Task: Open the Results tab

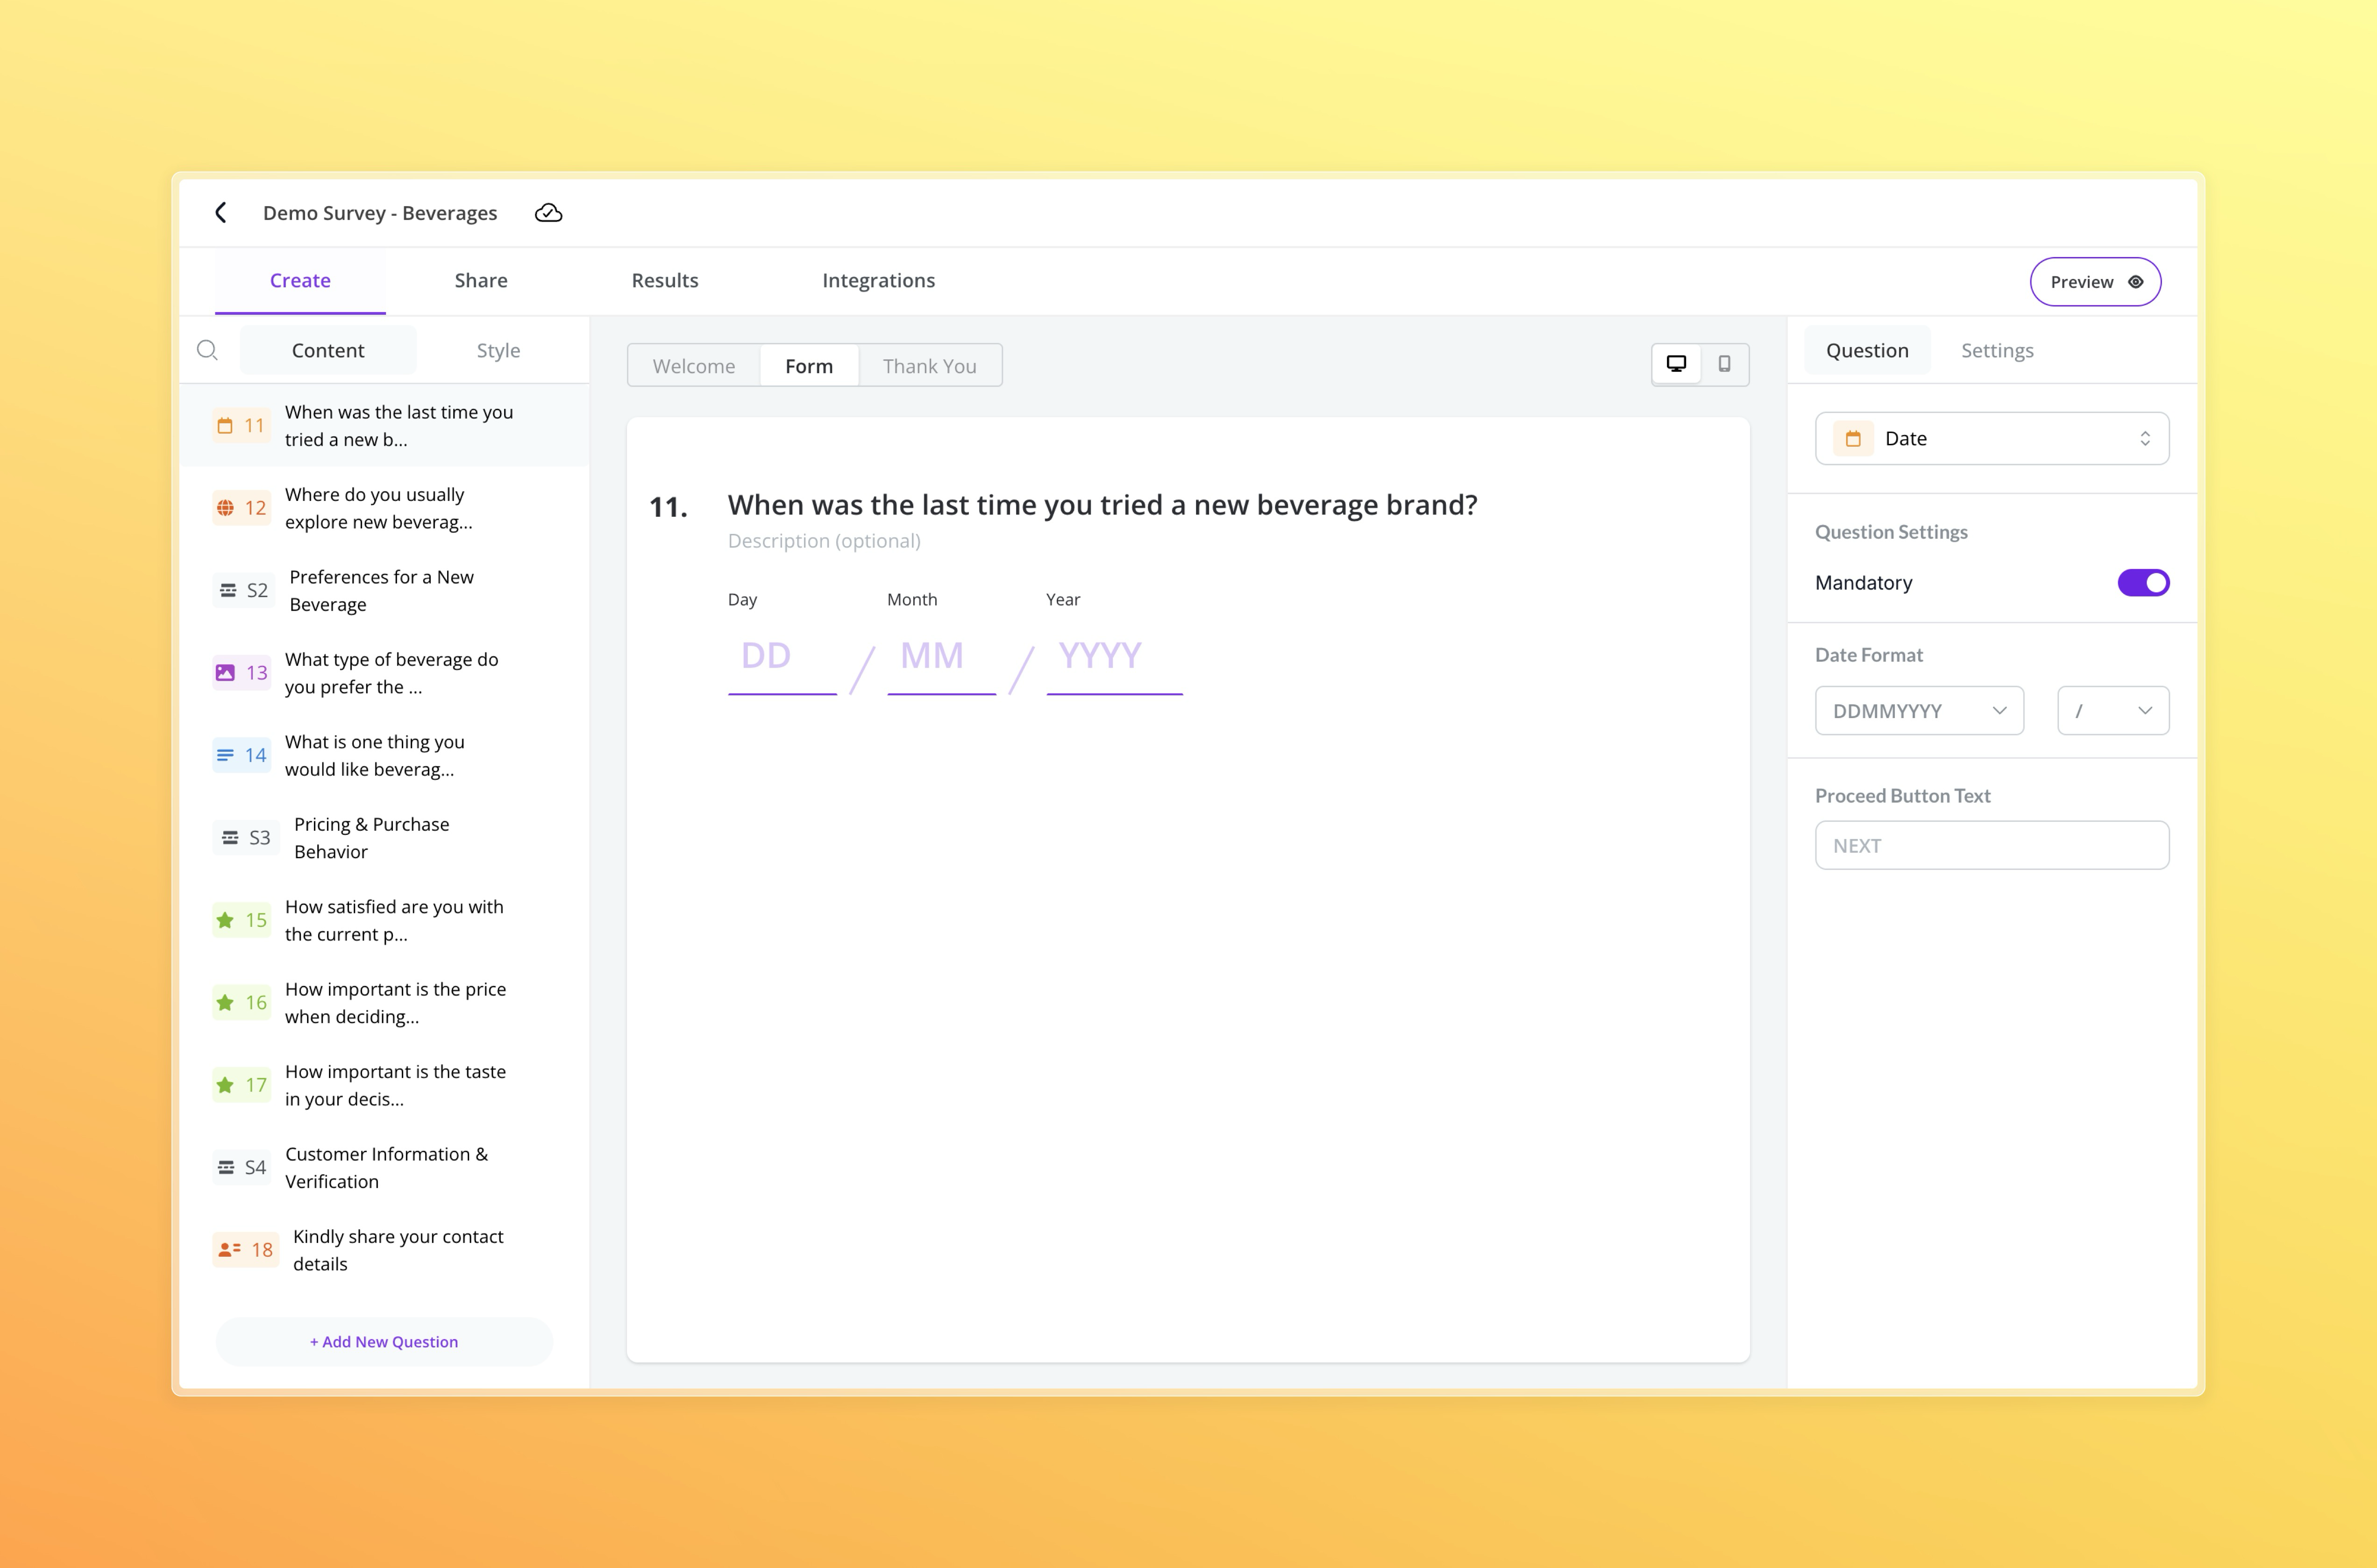Action: 665,281
